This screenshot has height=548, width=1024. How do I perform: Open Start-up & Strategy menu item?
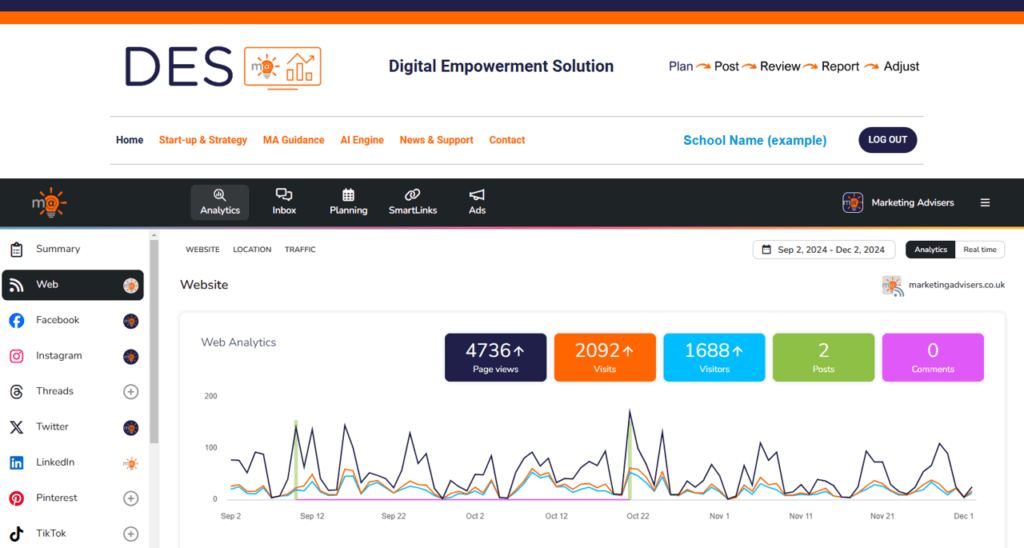pos(203,140)
